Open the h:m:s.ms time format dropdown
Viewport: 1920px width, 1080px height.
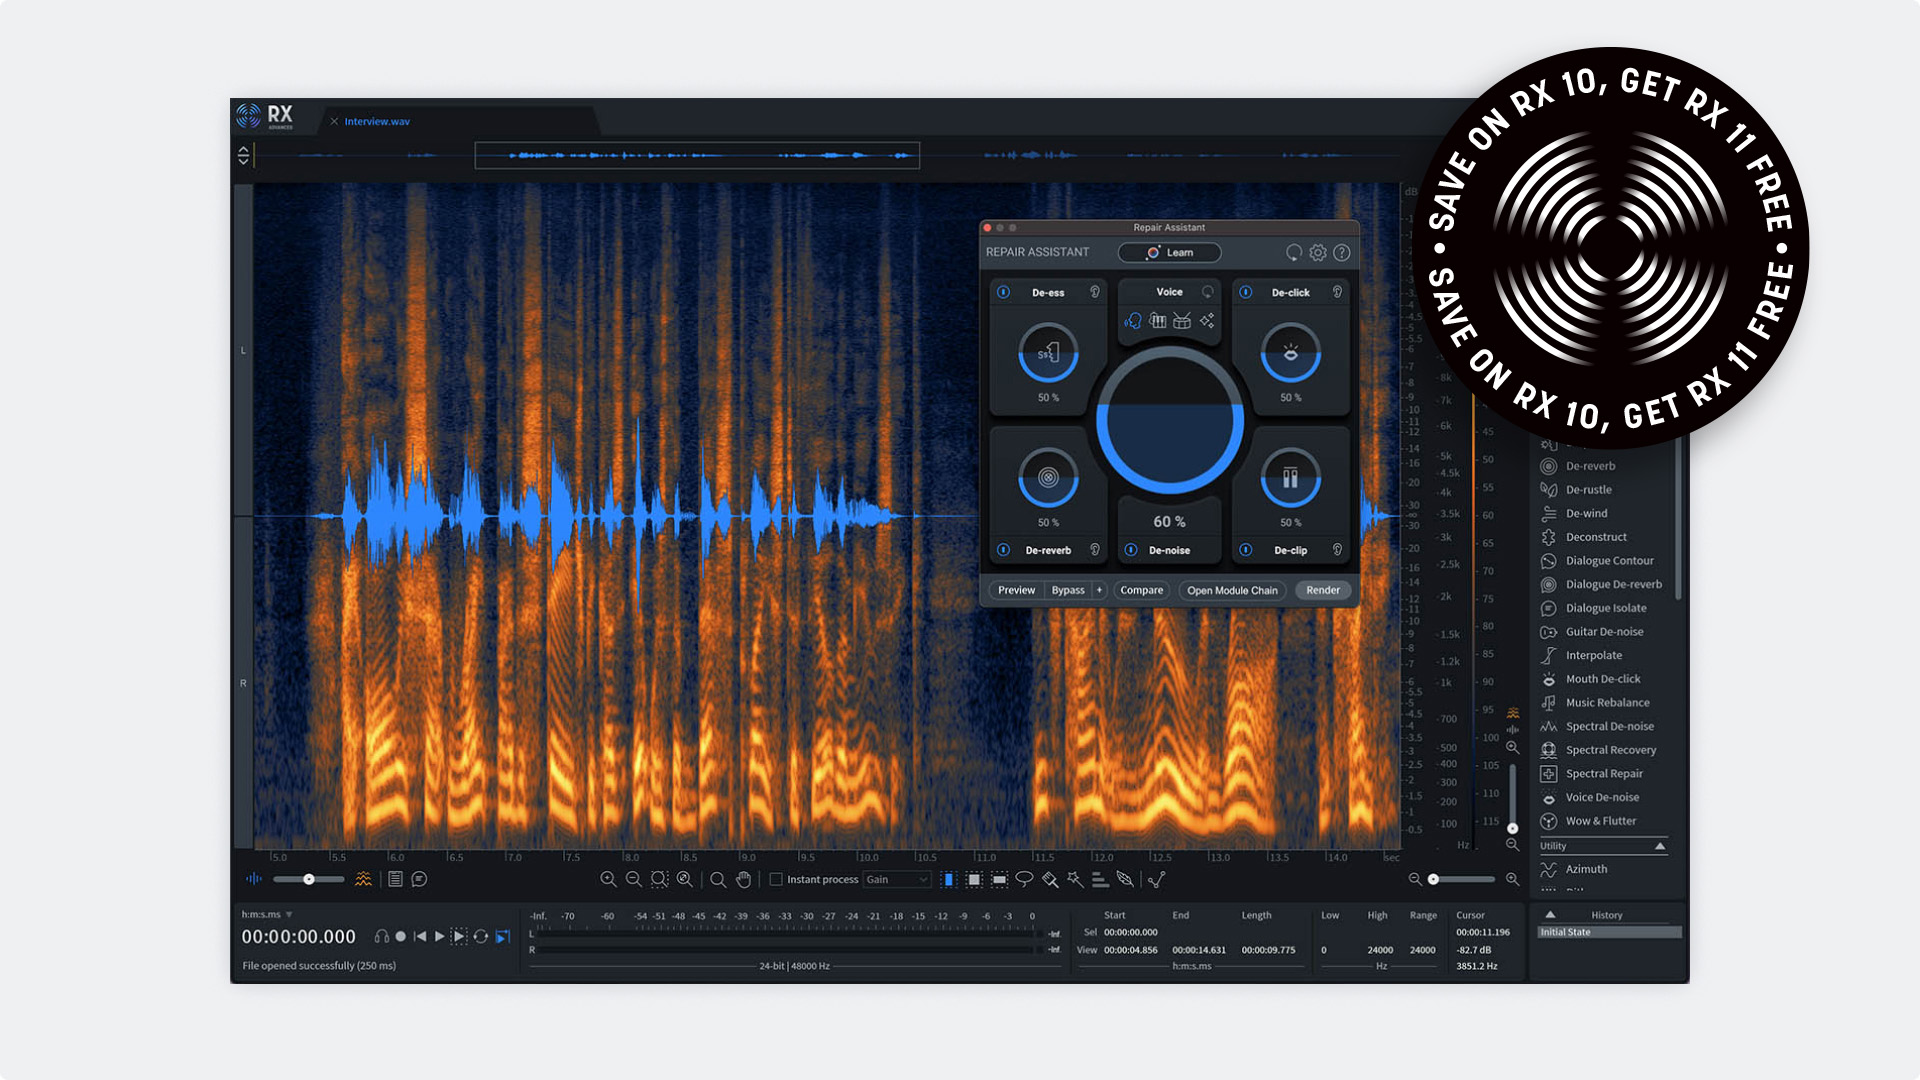click(x=289, y=915)
